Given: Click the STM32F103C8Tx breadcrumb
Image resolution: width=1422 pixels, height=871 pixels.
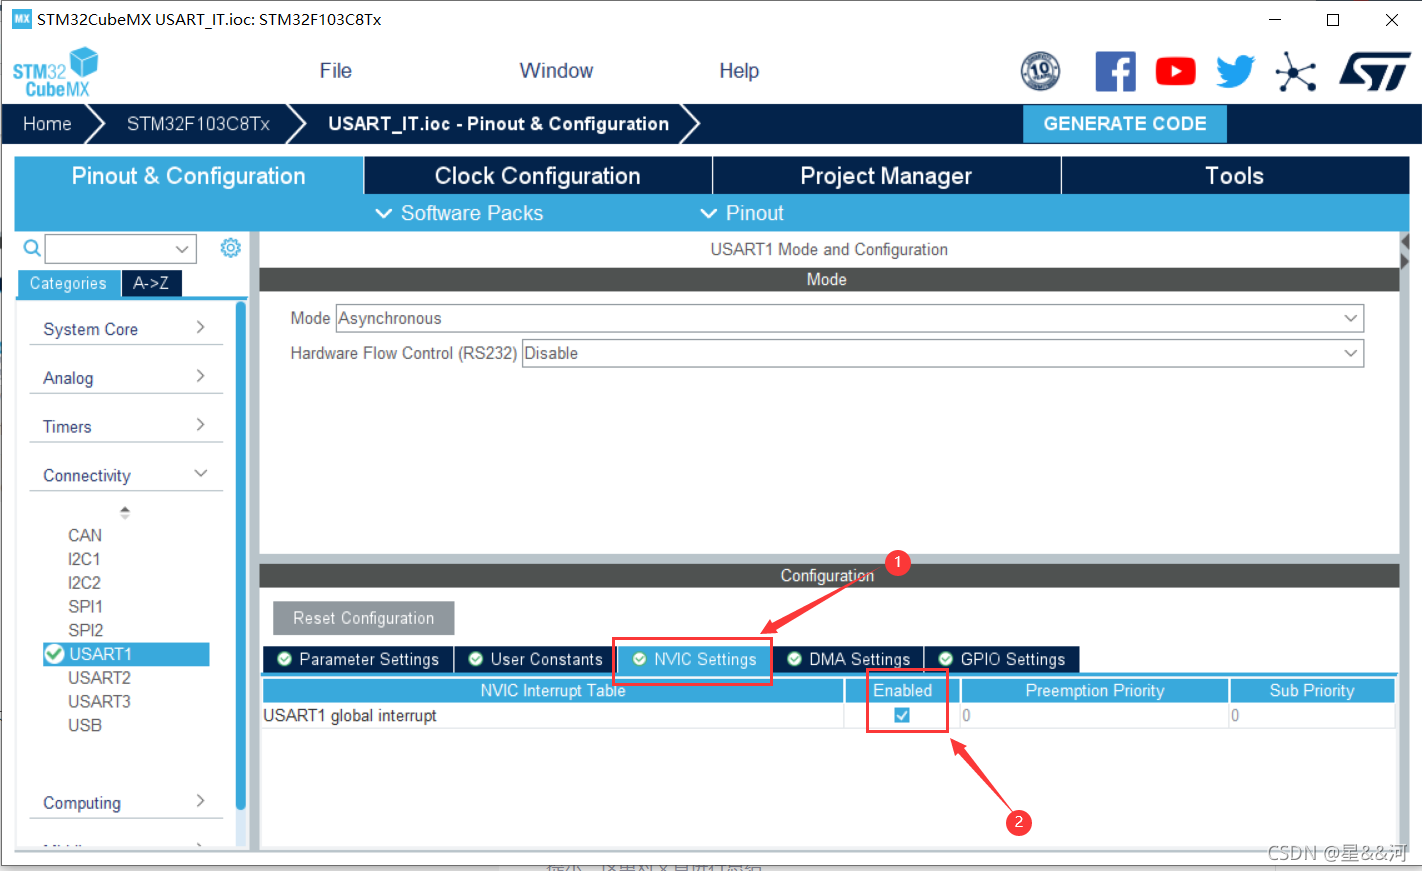Looking at the screenshot, I should [198, 124].
